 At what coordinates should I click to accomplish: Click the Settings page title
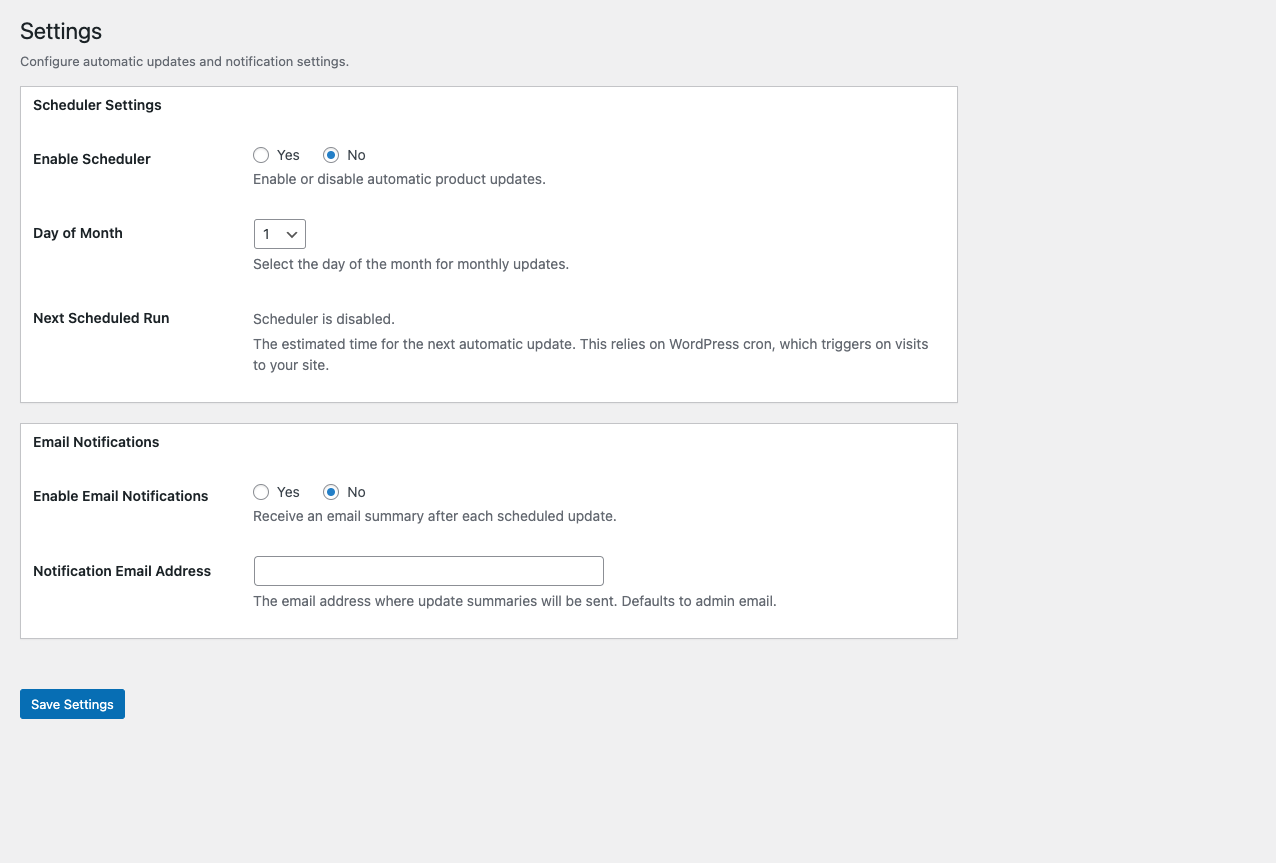click(61, 31)
